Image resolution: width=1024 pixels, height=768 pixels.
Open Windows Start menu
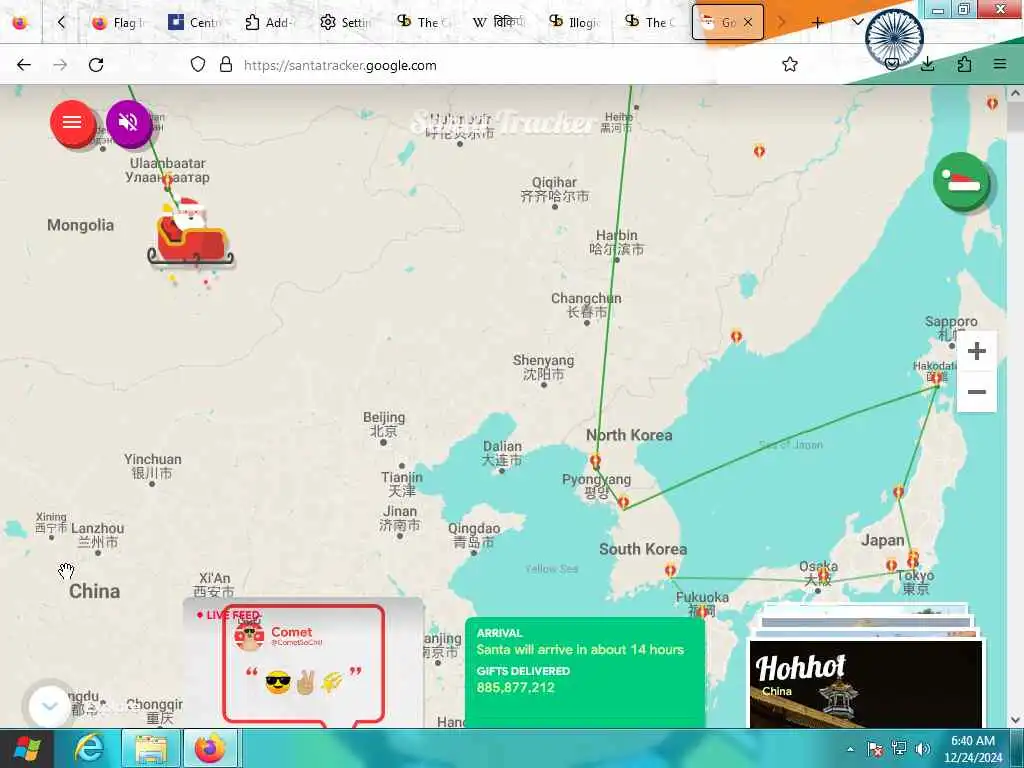pos(26,748)
